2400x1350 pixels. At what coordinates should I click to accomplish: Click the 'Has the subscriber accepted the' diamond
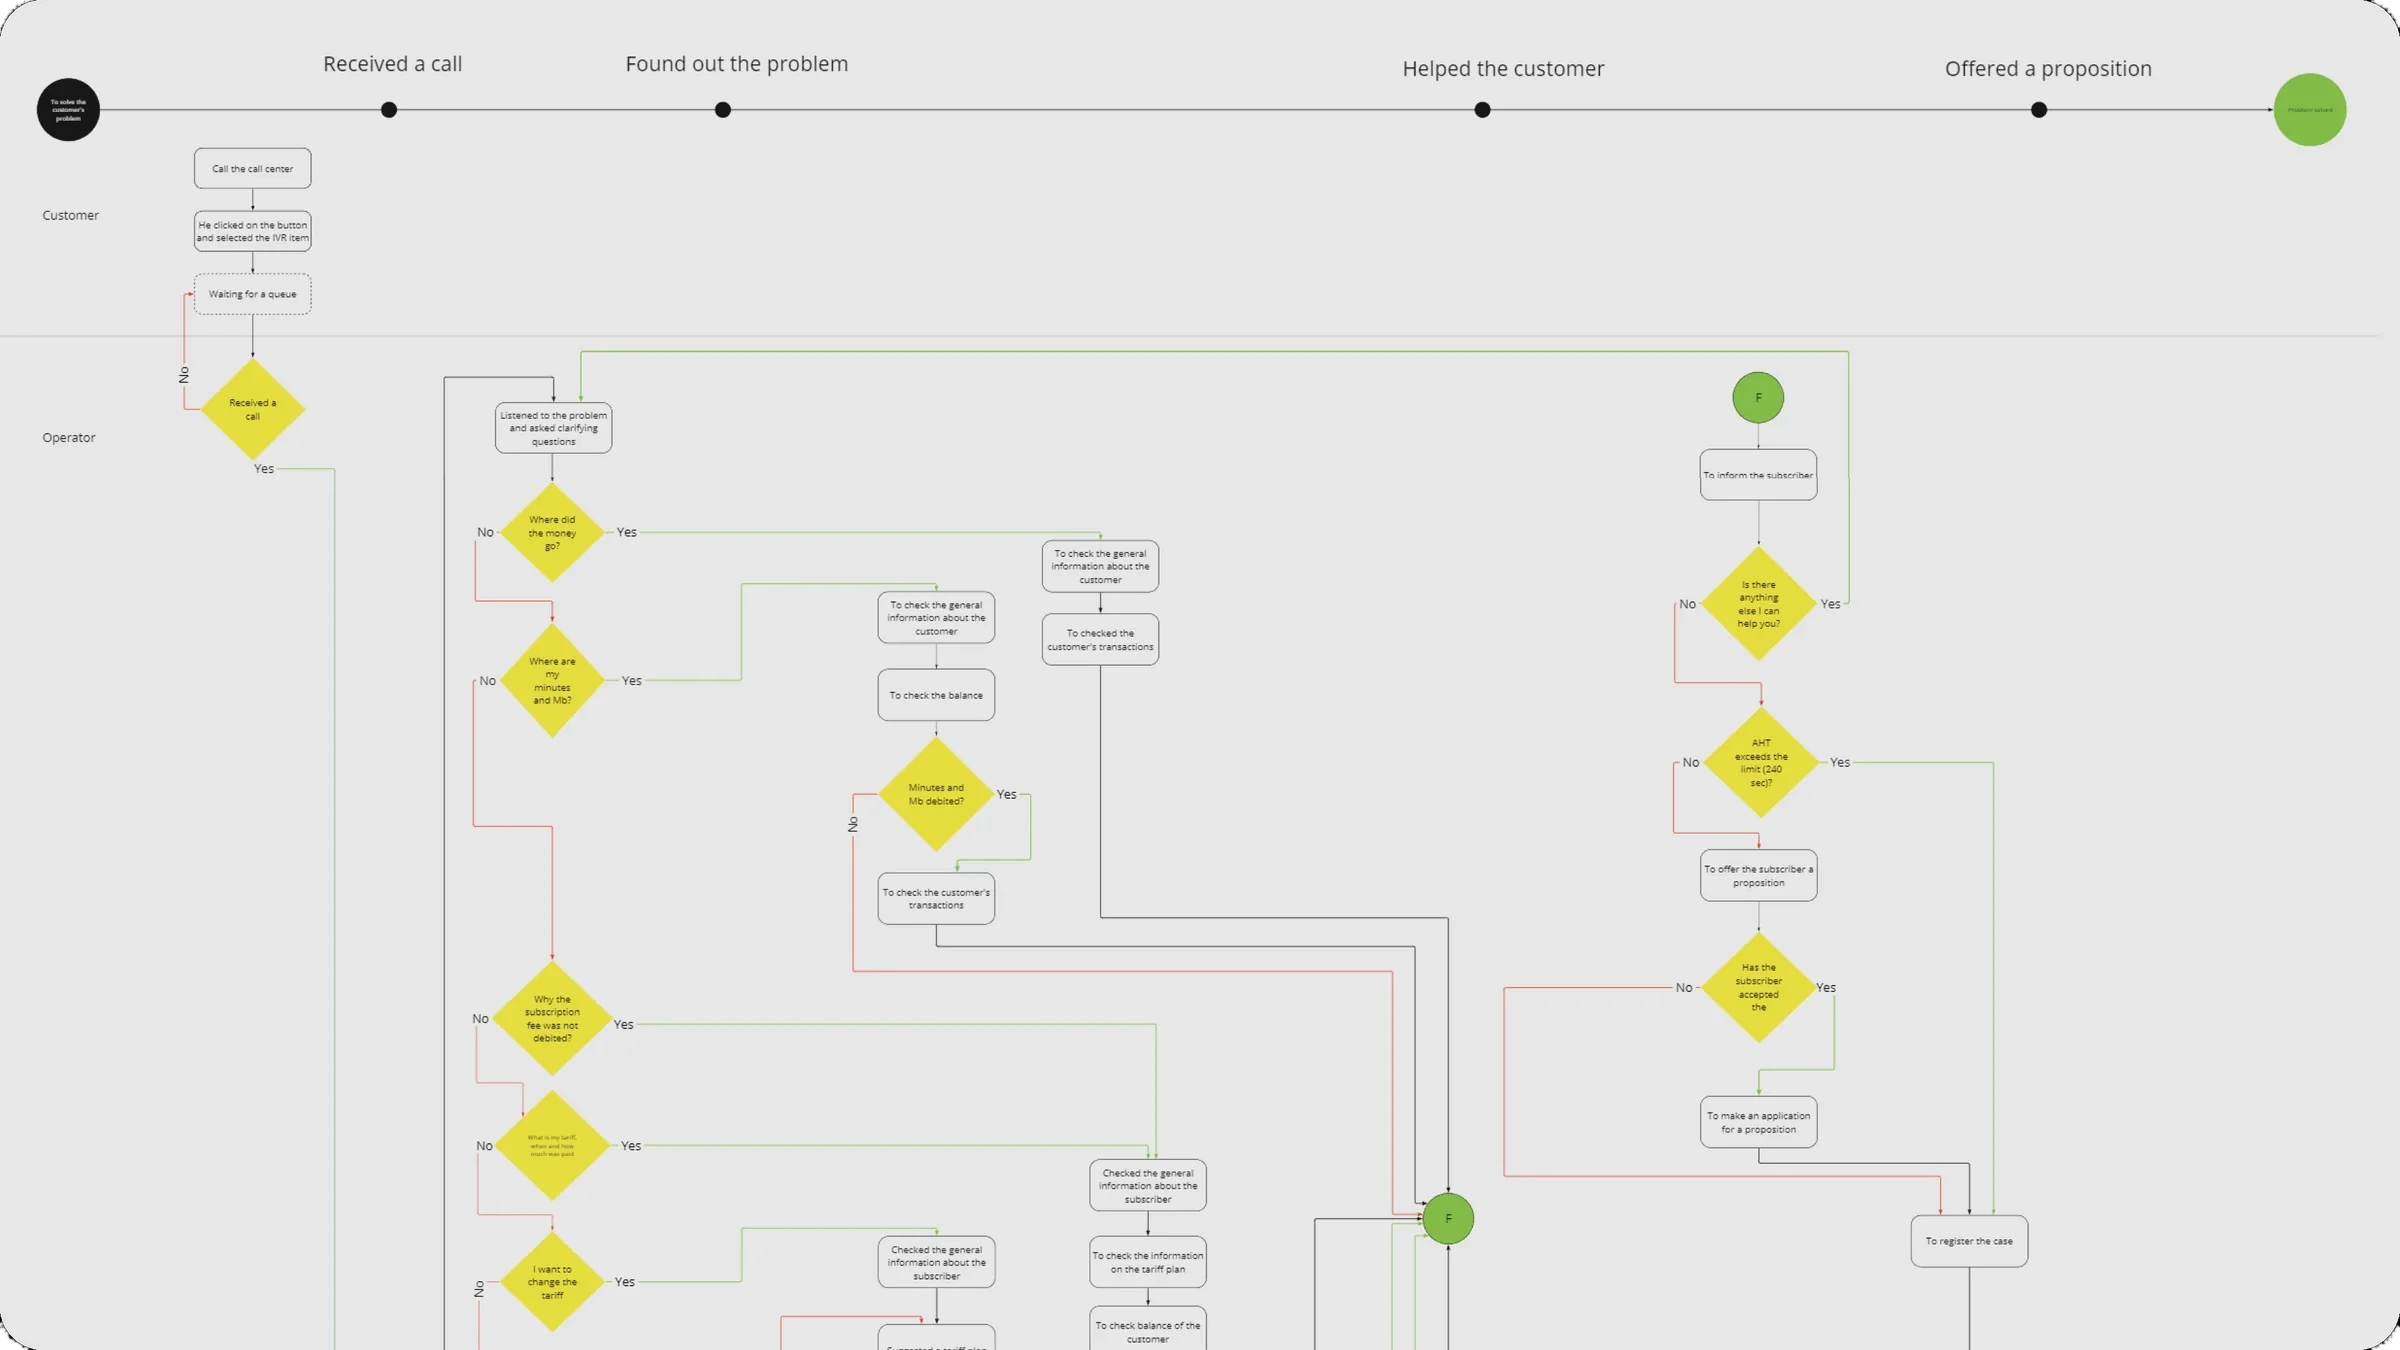(1758, 987)
